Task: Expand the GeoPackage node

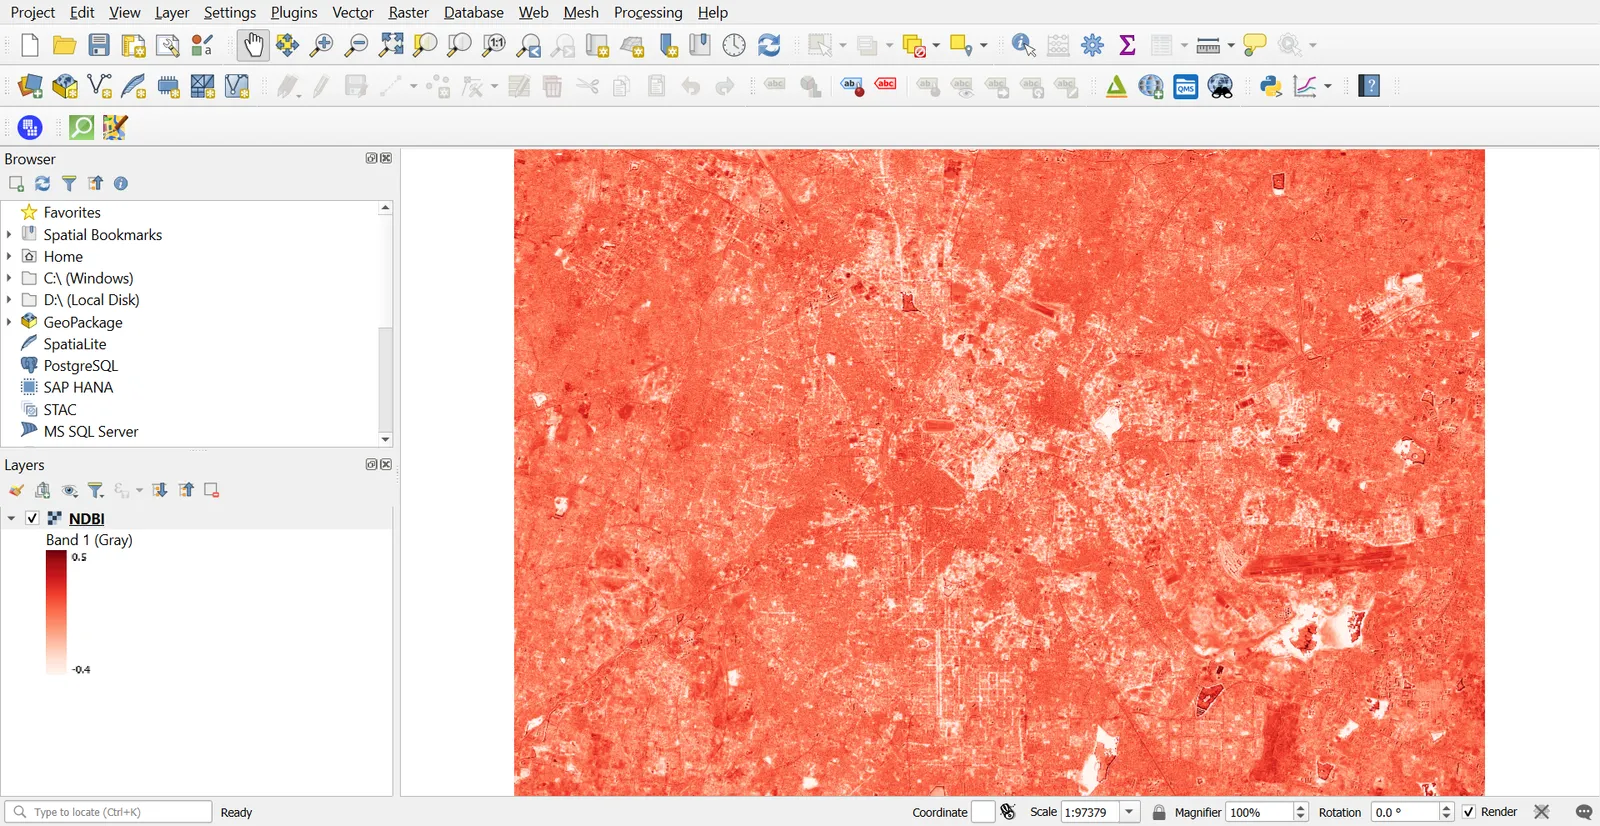Action: click(x=9, y=322)
